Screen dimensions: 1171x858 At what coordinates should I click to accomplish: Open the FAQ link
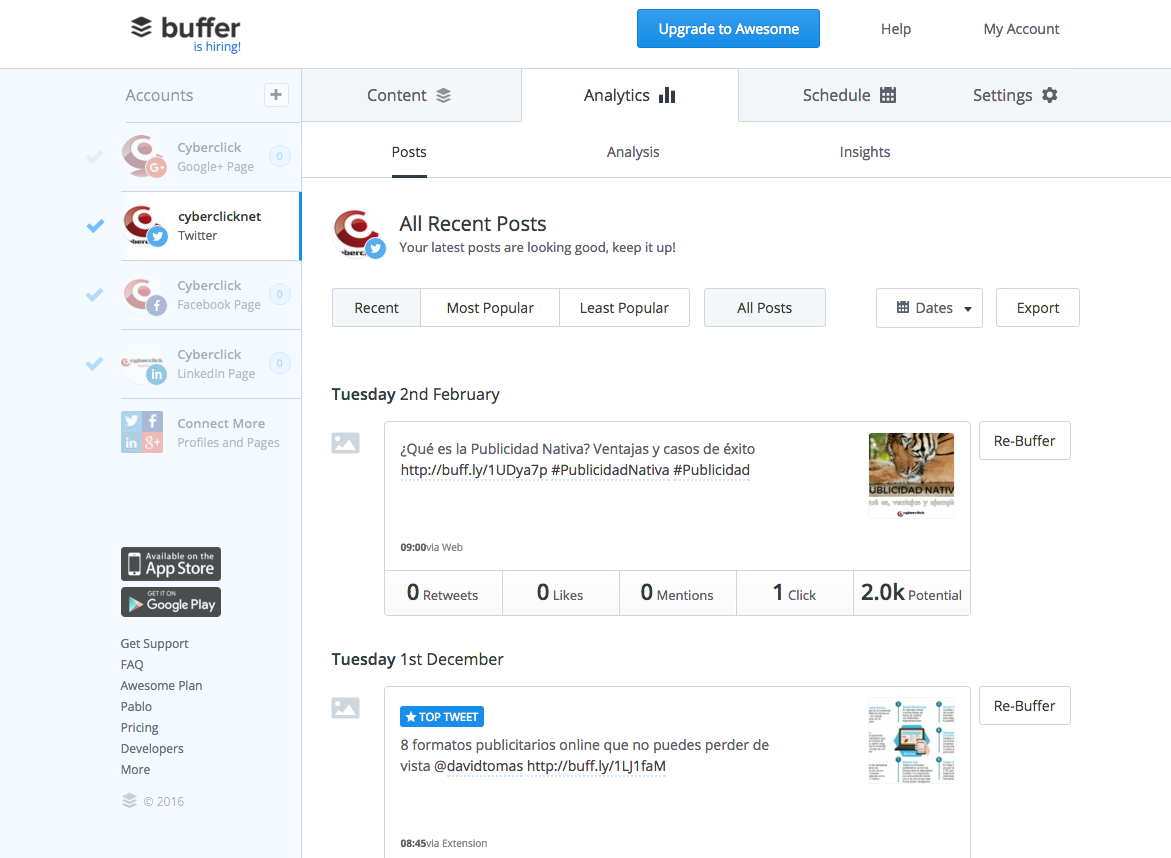(x=132, y=665)
